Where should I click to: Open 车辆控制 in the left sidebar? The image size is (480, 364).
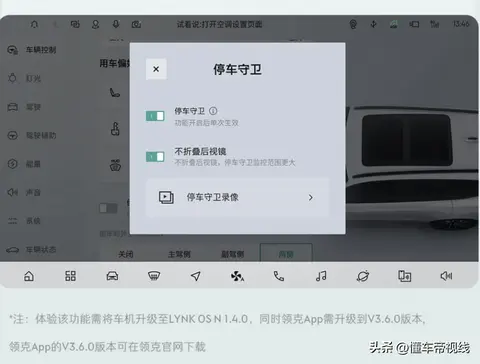pos(32,50)
